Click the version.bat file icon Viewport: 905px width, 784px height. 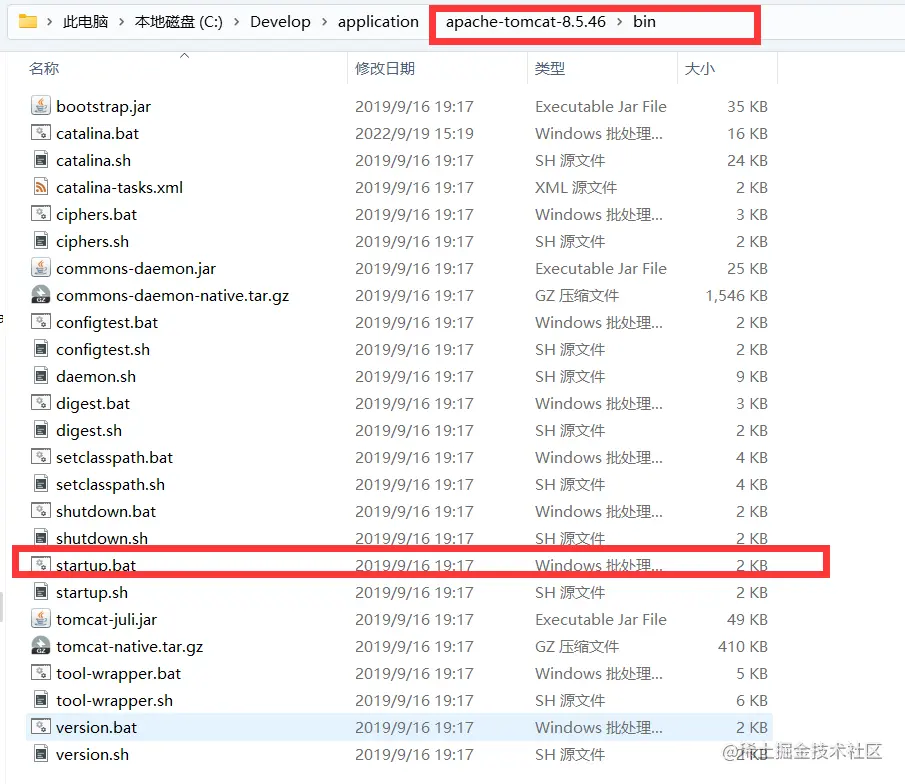click(x=40, y=727)
